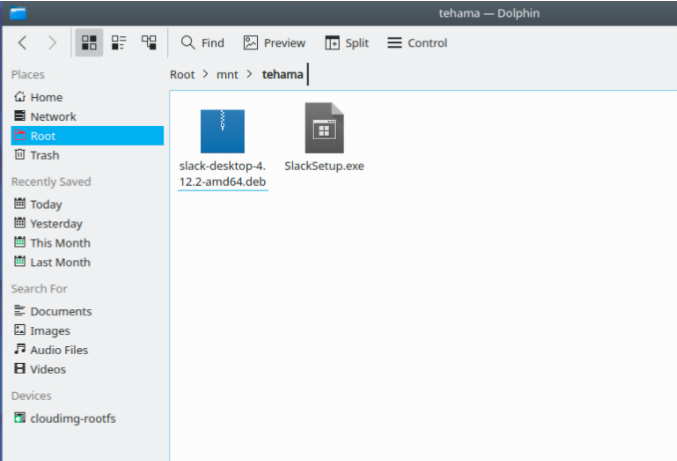Show files saved This Month
The width and height of the screenshot is (677, 461).
click(x=87, y=243)
